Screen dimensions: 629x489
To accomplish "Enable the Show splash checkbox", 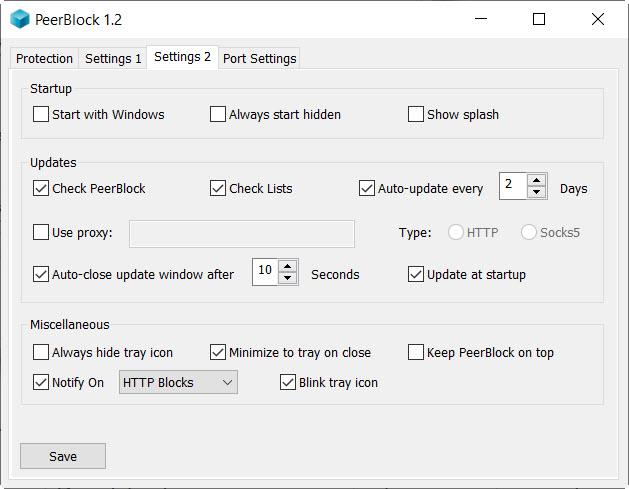I will [416, 114].
